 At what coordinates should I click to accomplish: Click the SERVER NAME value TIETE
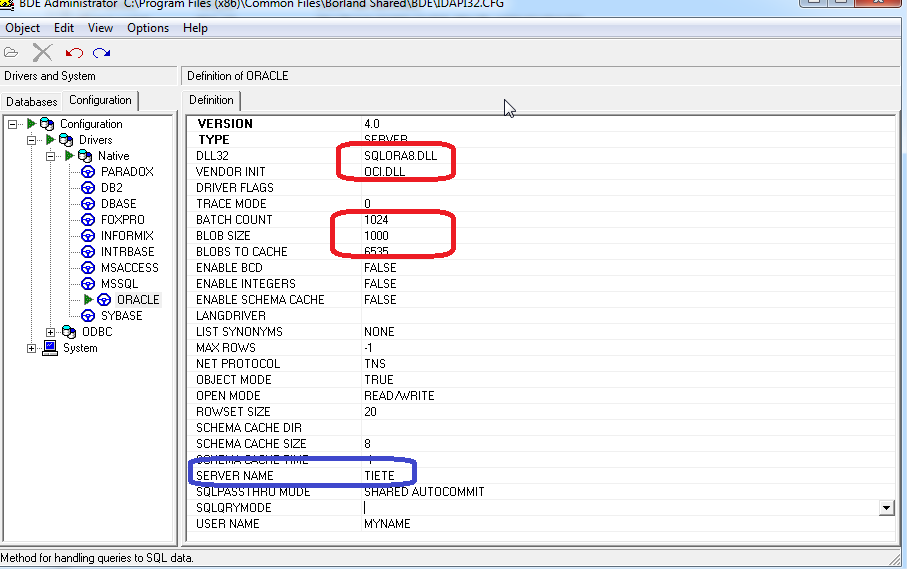[379, 475]
